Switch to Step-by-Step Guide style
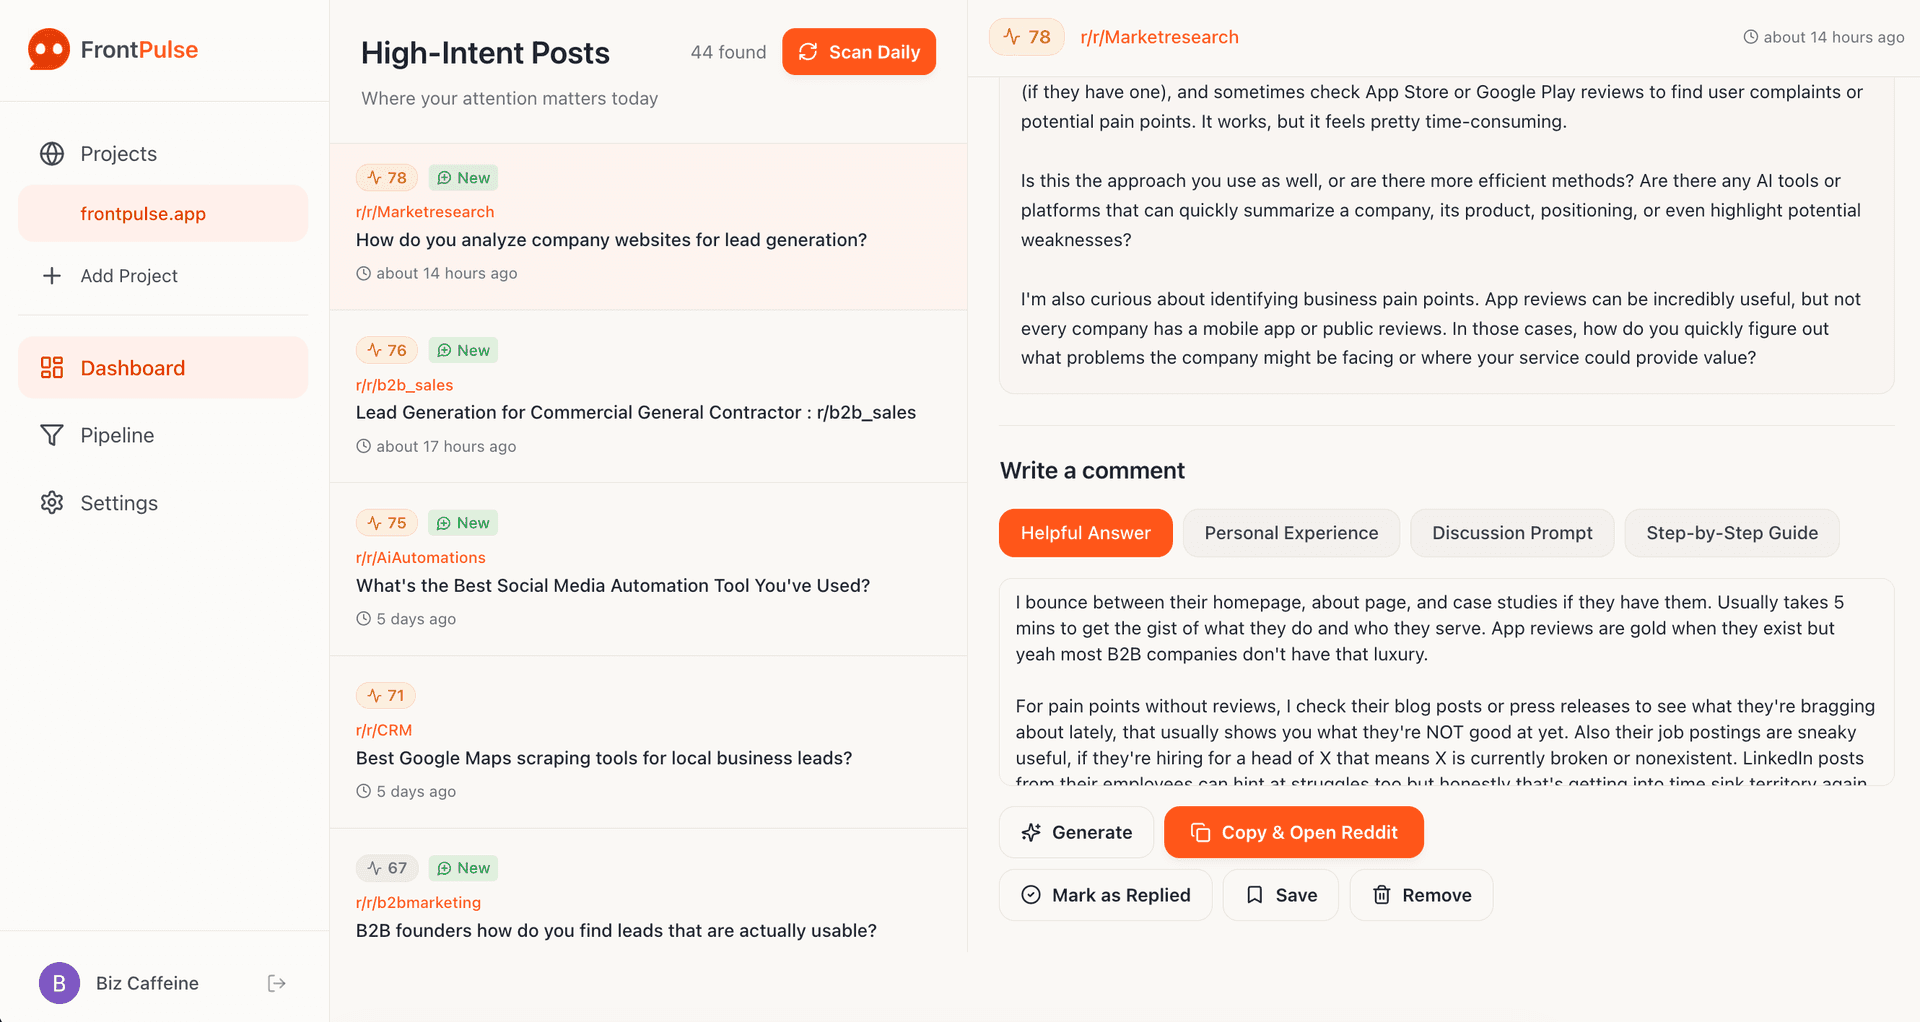Image resolution: width=1920 pixels, height=1022 pixels. pos(1732,533)
